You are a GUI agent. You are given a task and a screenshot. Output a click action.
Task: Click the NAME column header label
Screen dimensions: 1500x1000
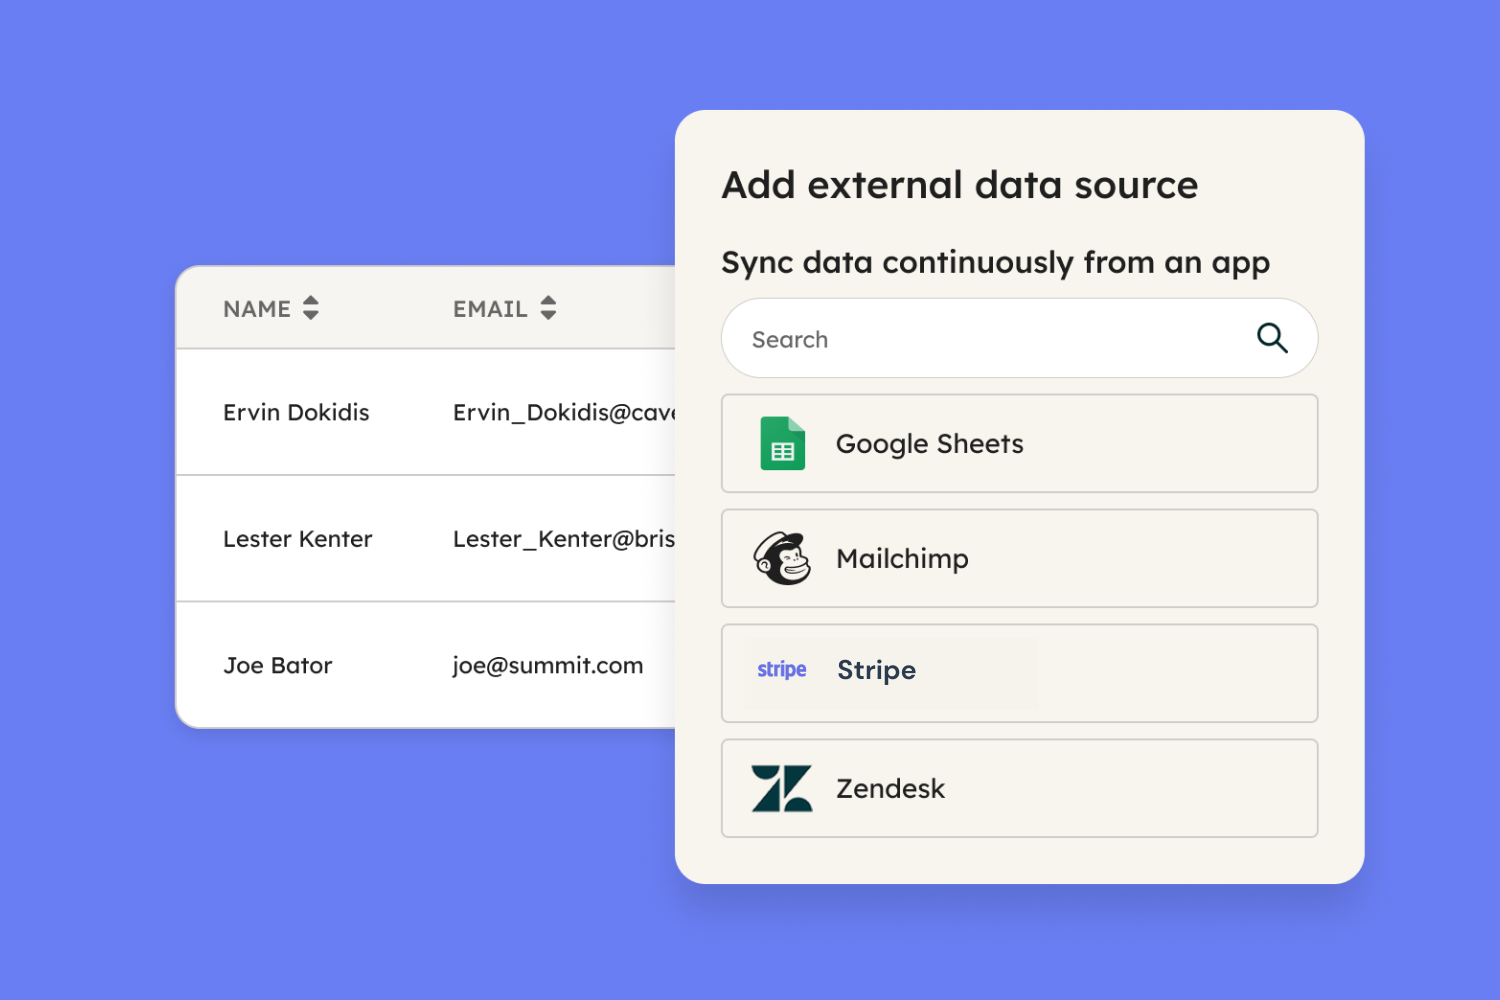[x=257, y=309]
